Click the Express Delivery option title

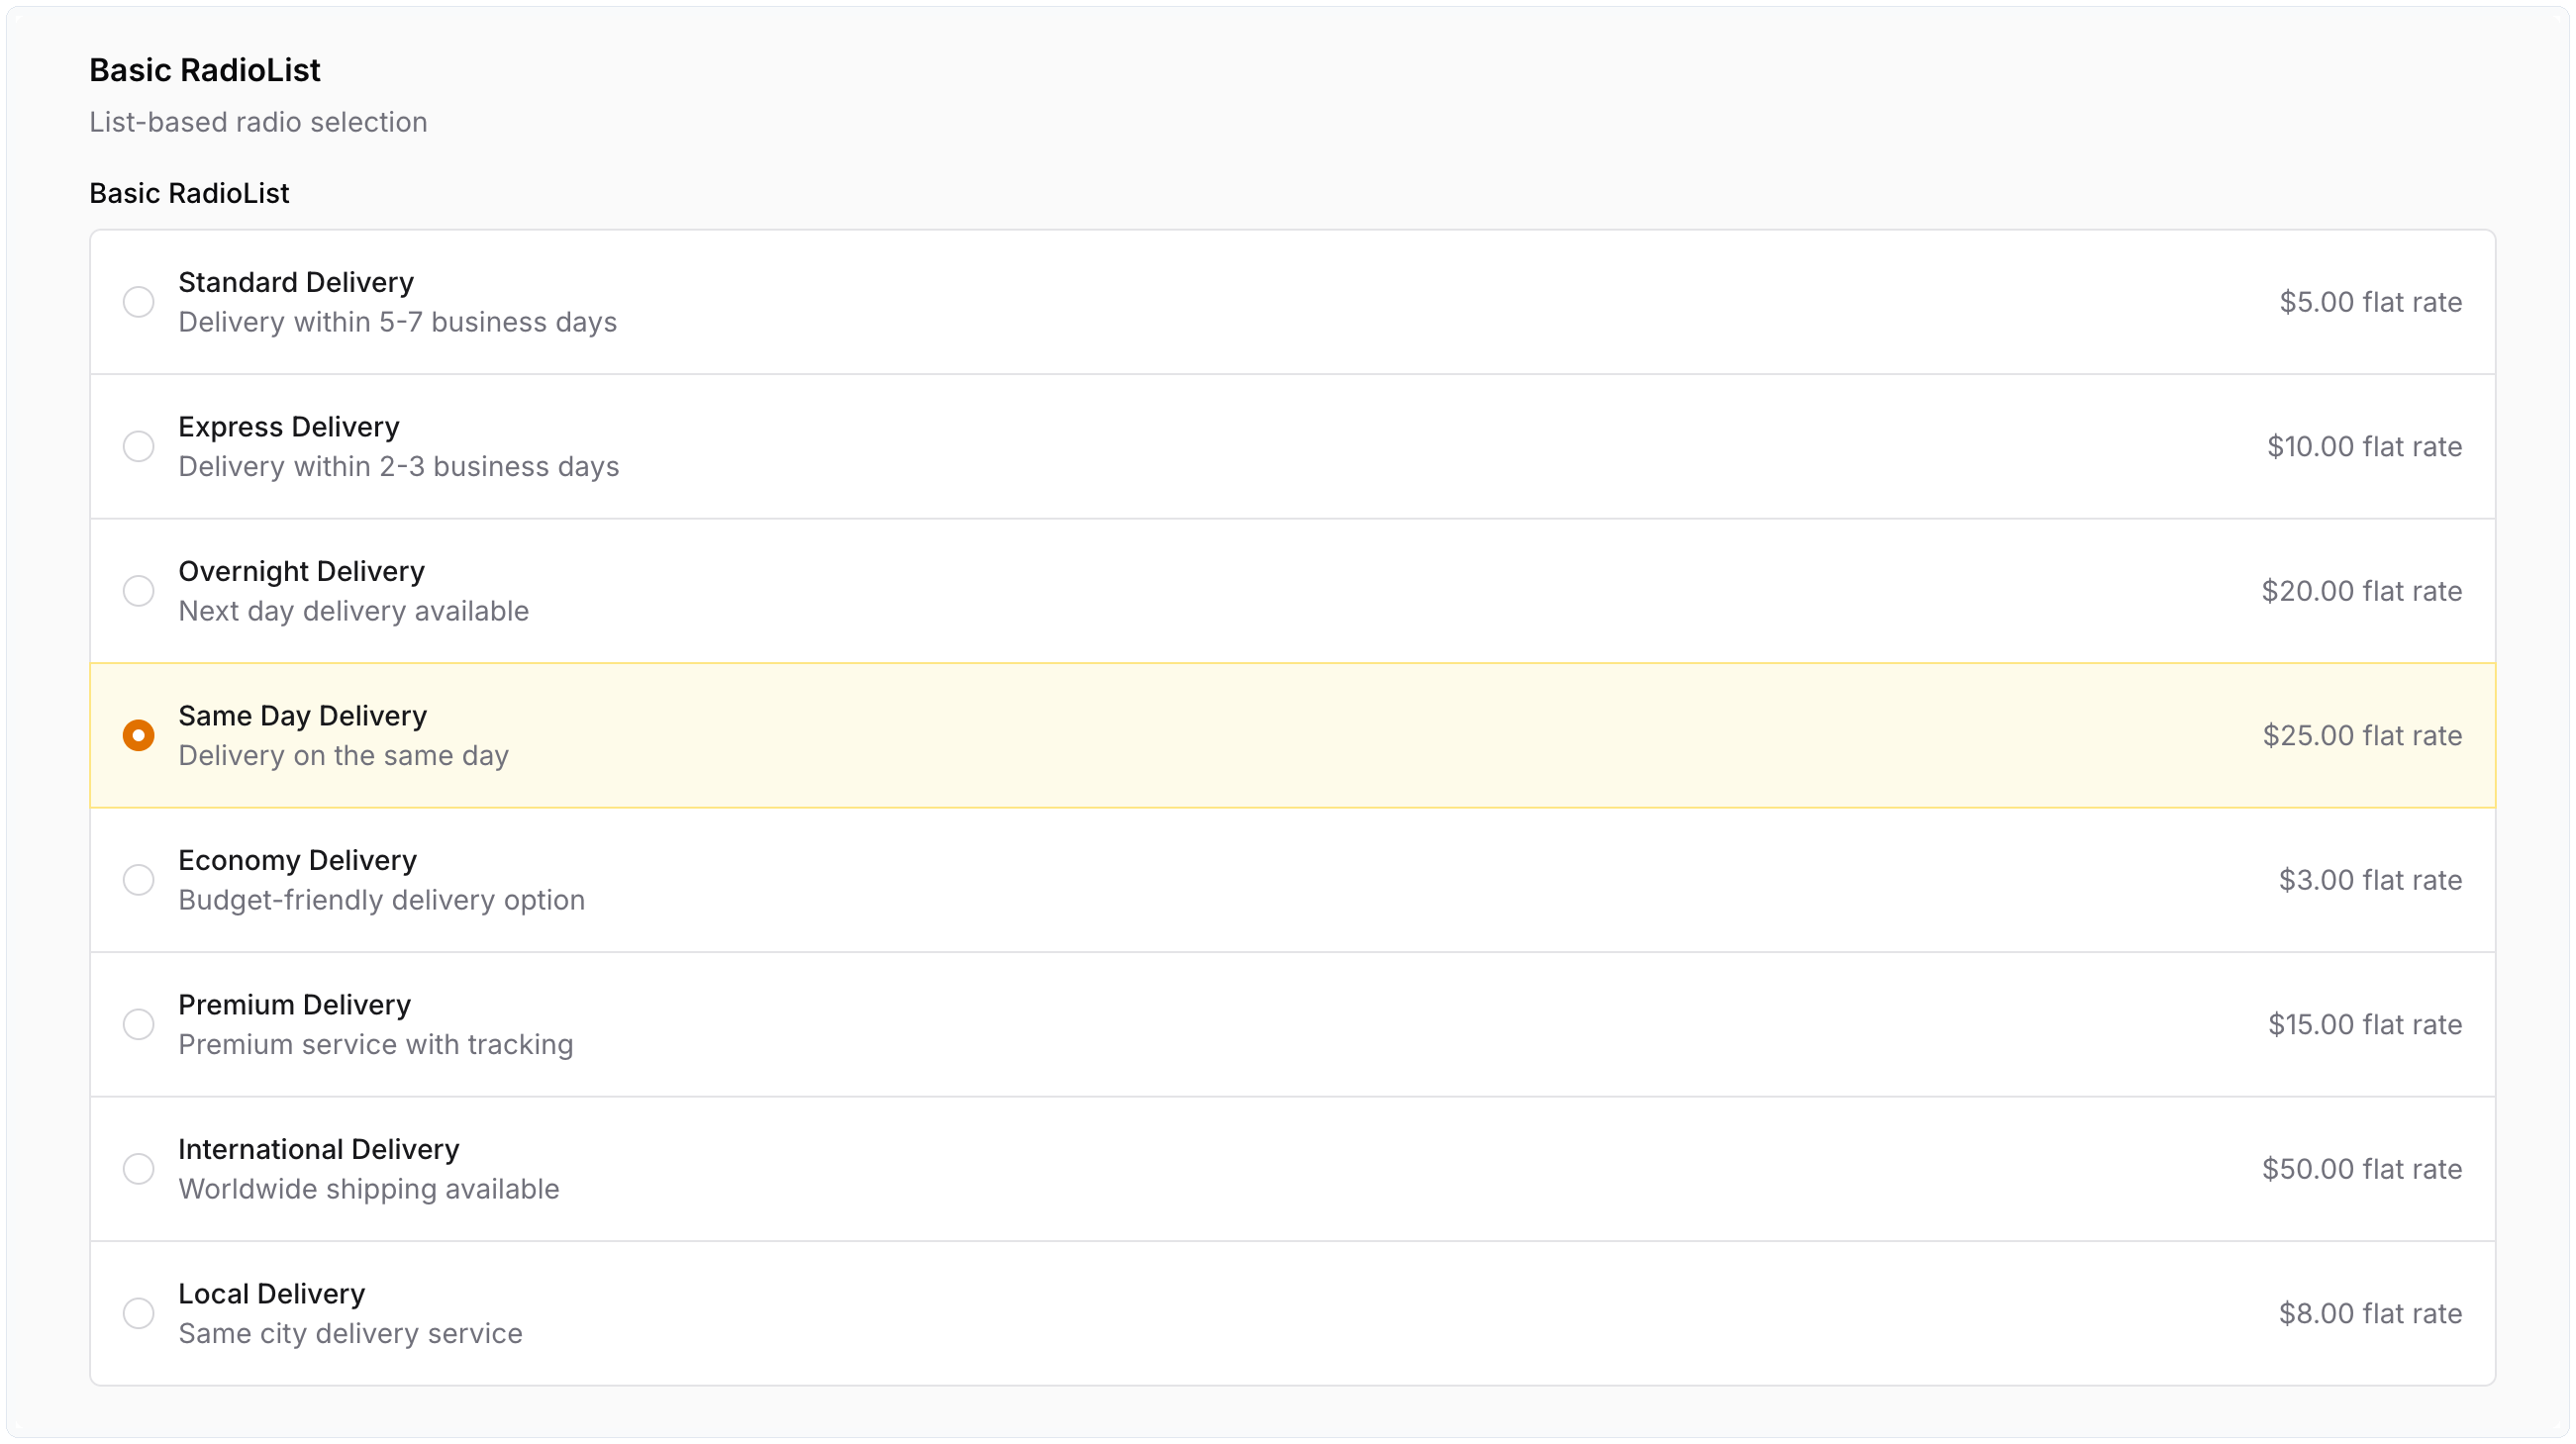tap(288, 427)
